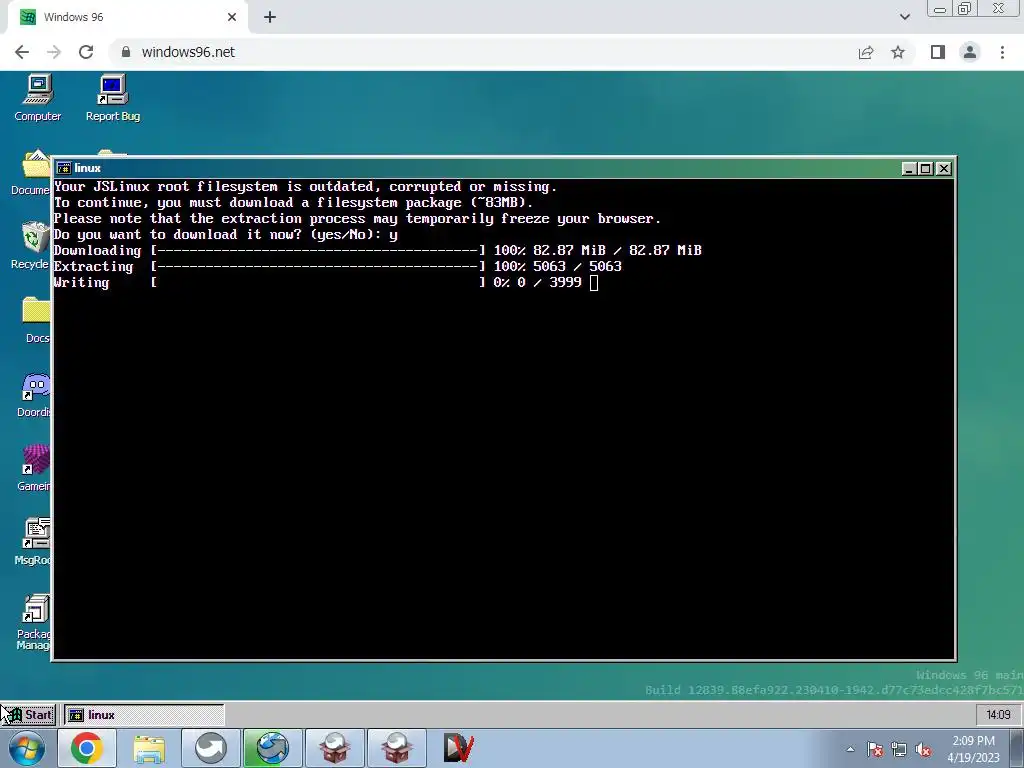Click the linux window title icon

(x=63, y=168)
